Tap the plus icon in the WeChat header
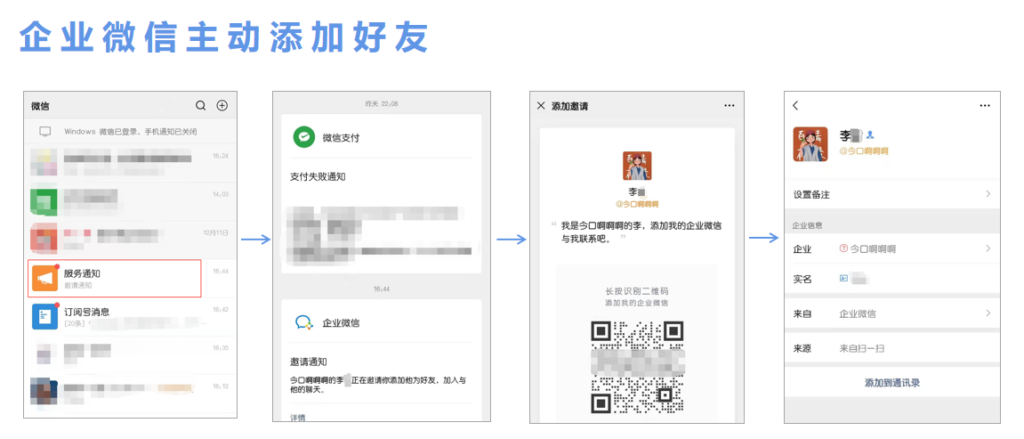Screen dimensions: 1024x439 click(x=222, y=106)
